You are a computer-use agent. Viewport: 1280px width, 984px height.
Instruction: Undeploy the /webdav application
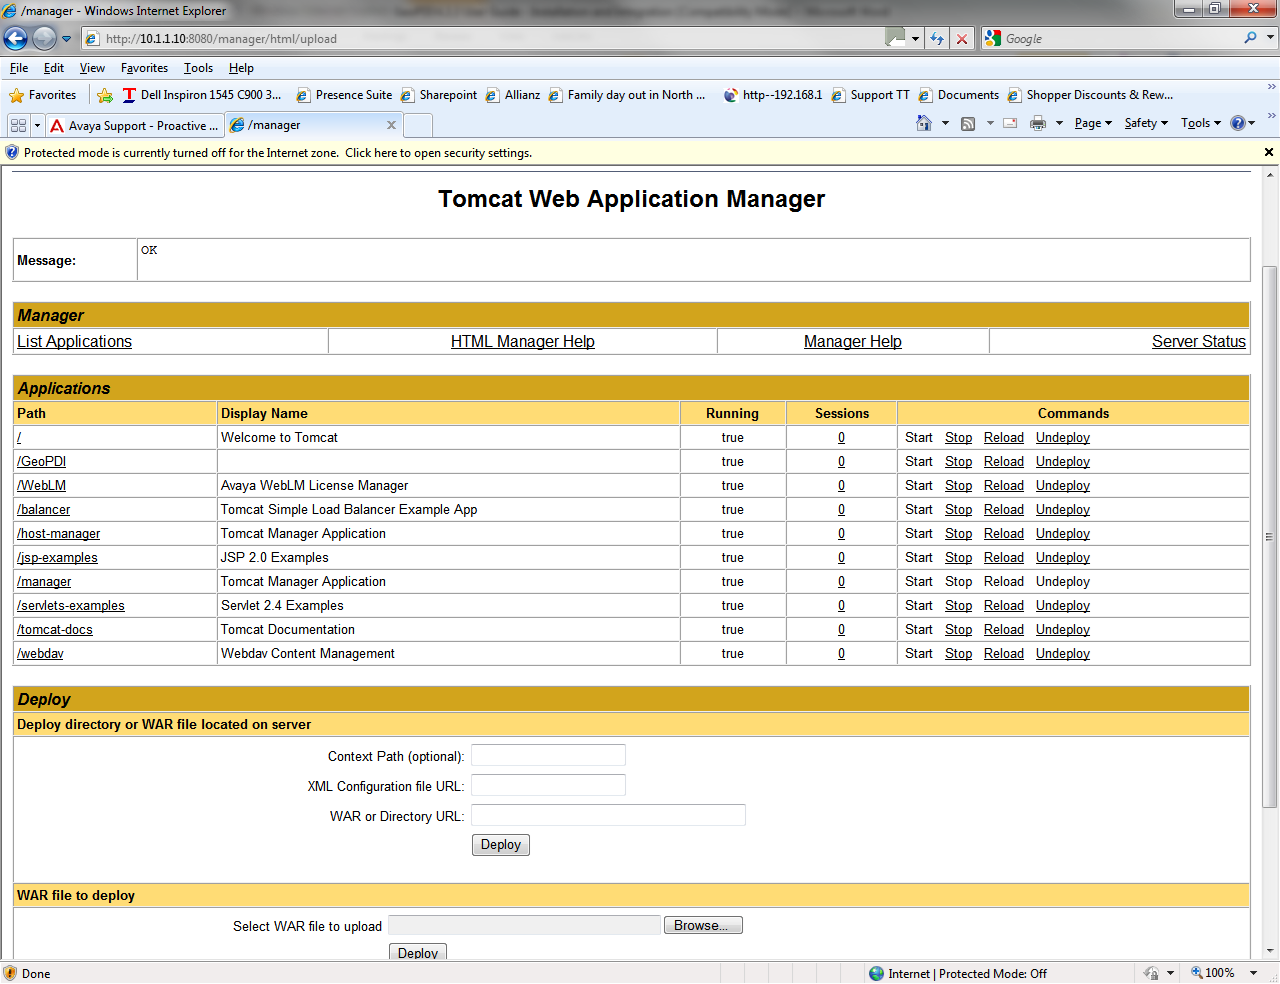click(x=1063, y=654)
